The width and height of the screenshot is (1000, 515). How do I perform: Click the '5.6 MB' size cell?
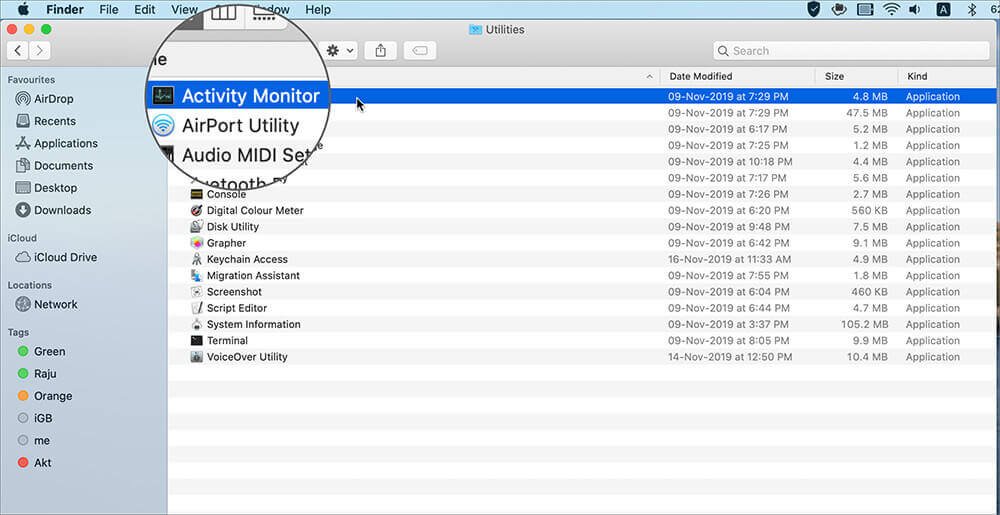[x=869, y=178]
